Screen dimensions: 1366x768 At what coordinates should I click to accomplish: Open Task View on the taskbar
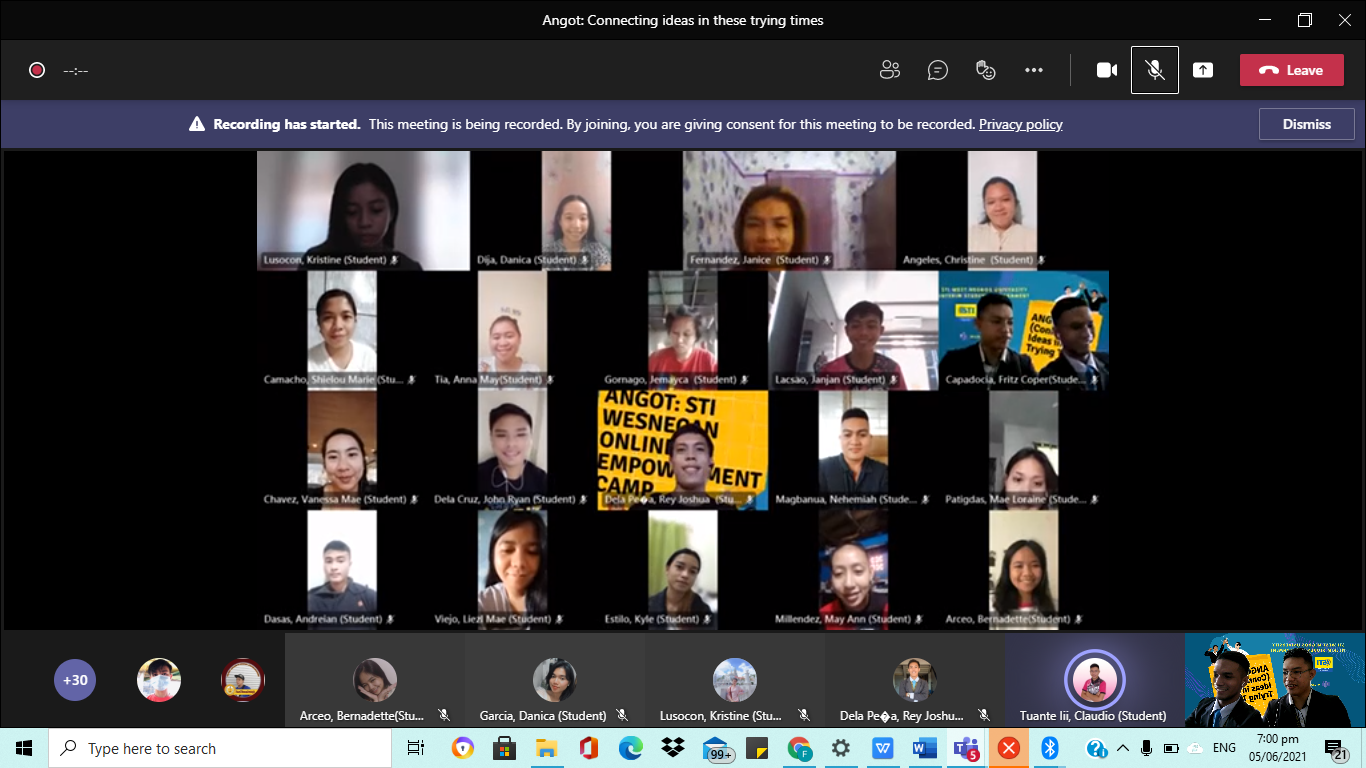(416, 748)
